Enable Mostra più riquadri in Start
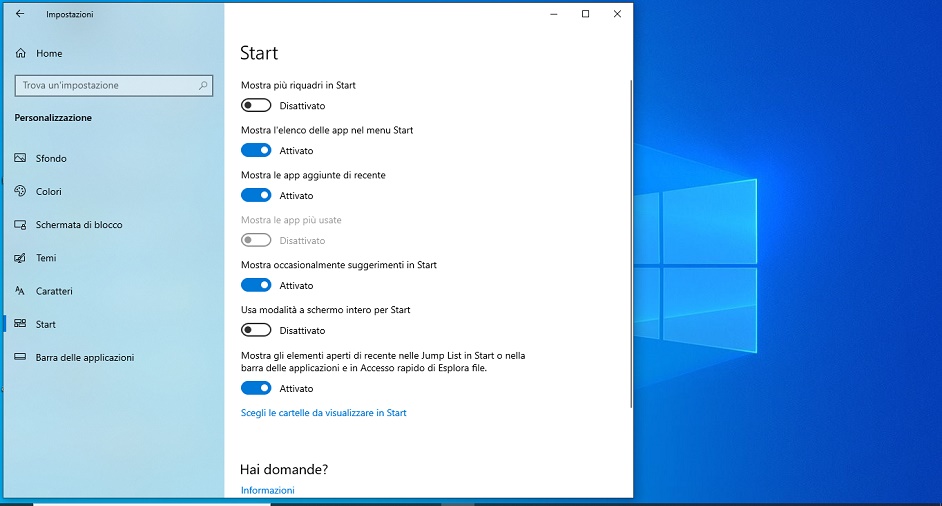 [x=256, y=105]
